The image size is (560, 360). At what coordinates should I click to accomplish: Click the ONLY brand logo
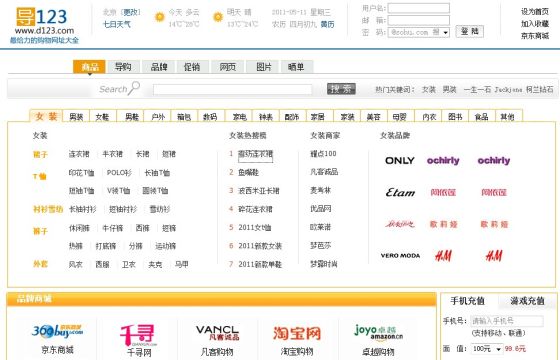point(400,161)
